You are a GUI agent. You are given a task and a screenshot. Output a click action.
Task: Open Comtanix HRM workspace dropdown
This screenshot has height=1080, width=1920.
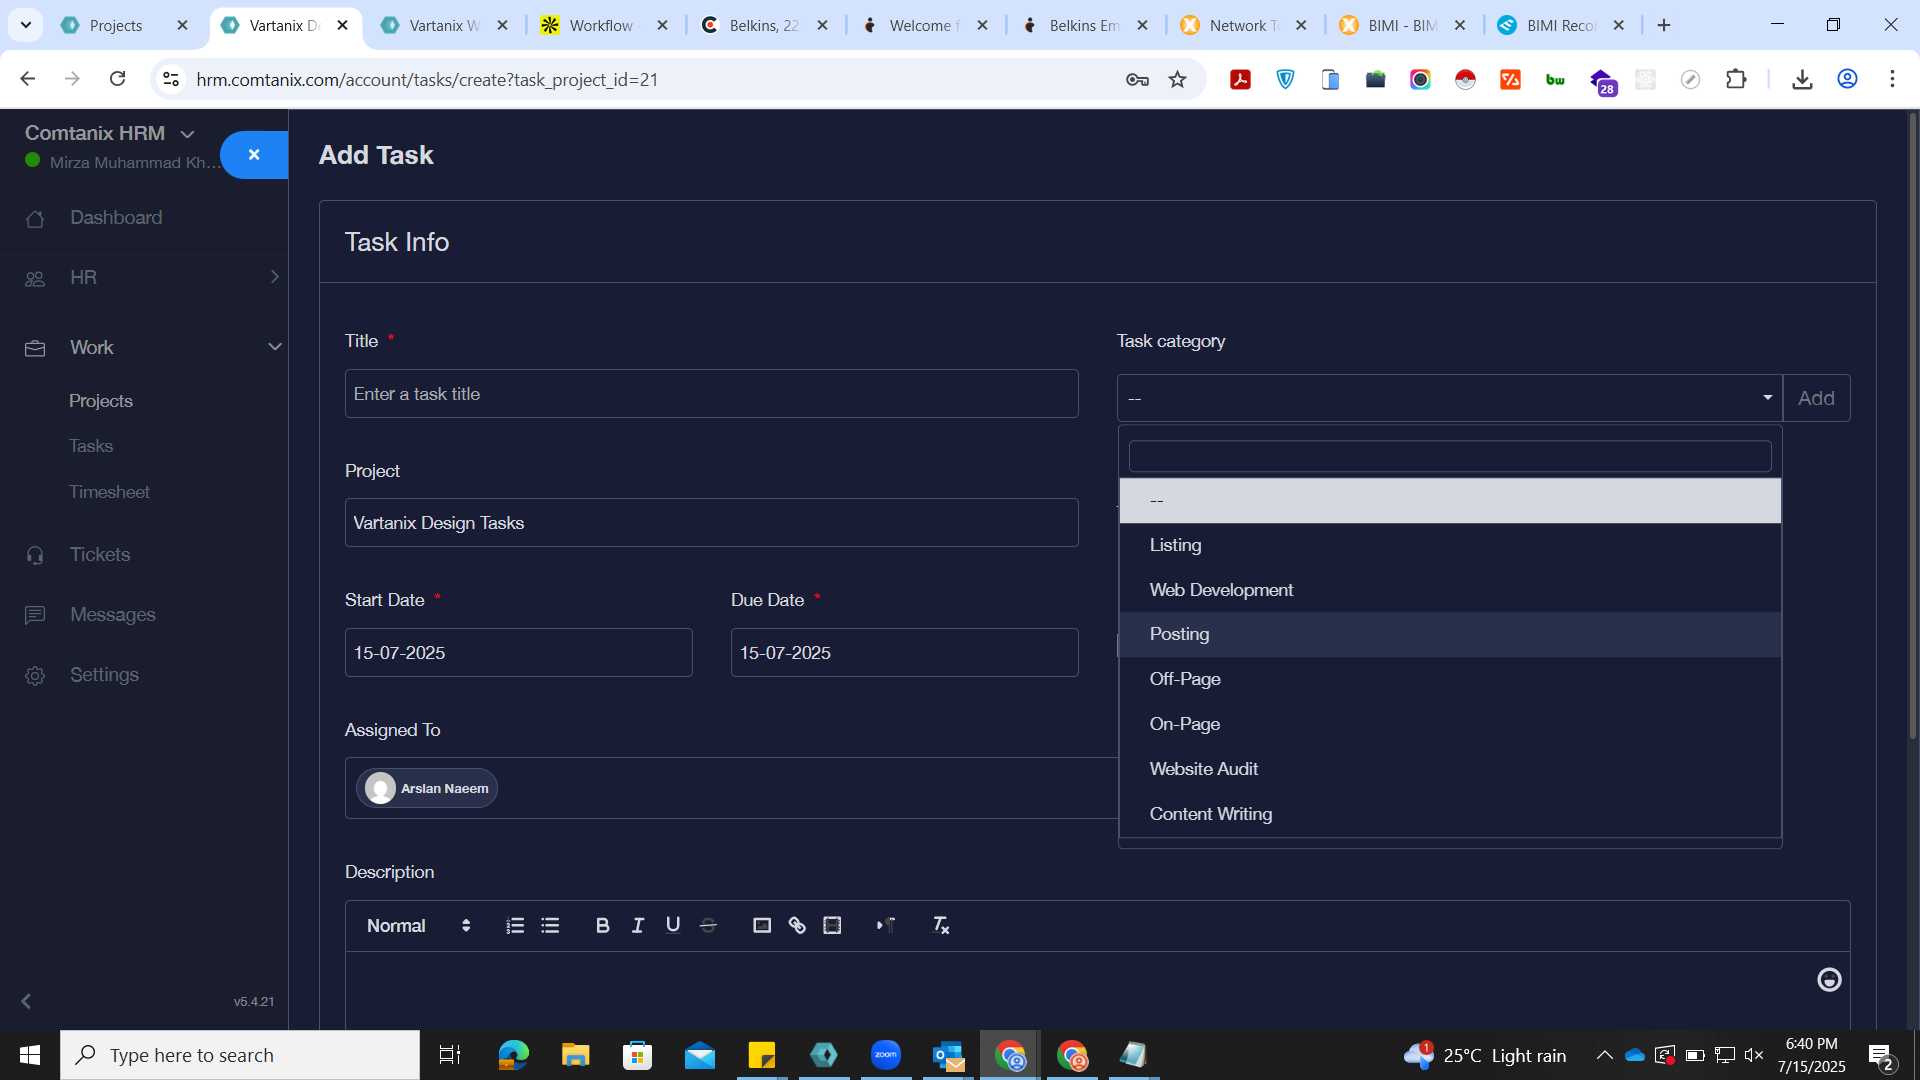coord(110,133)
